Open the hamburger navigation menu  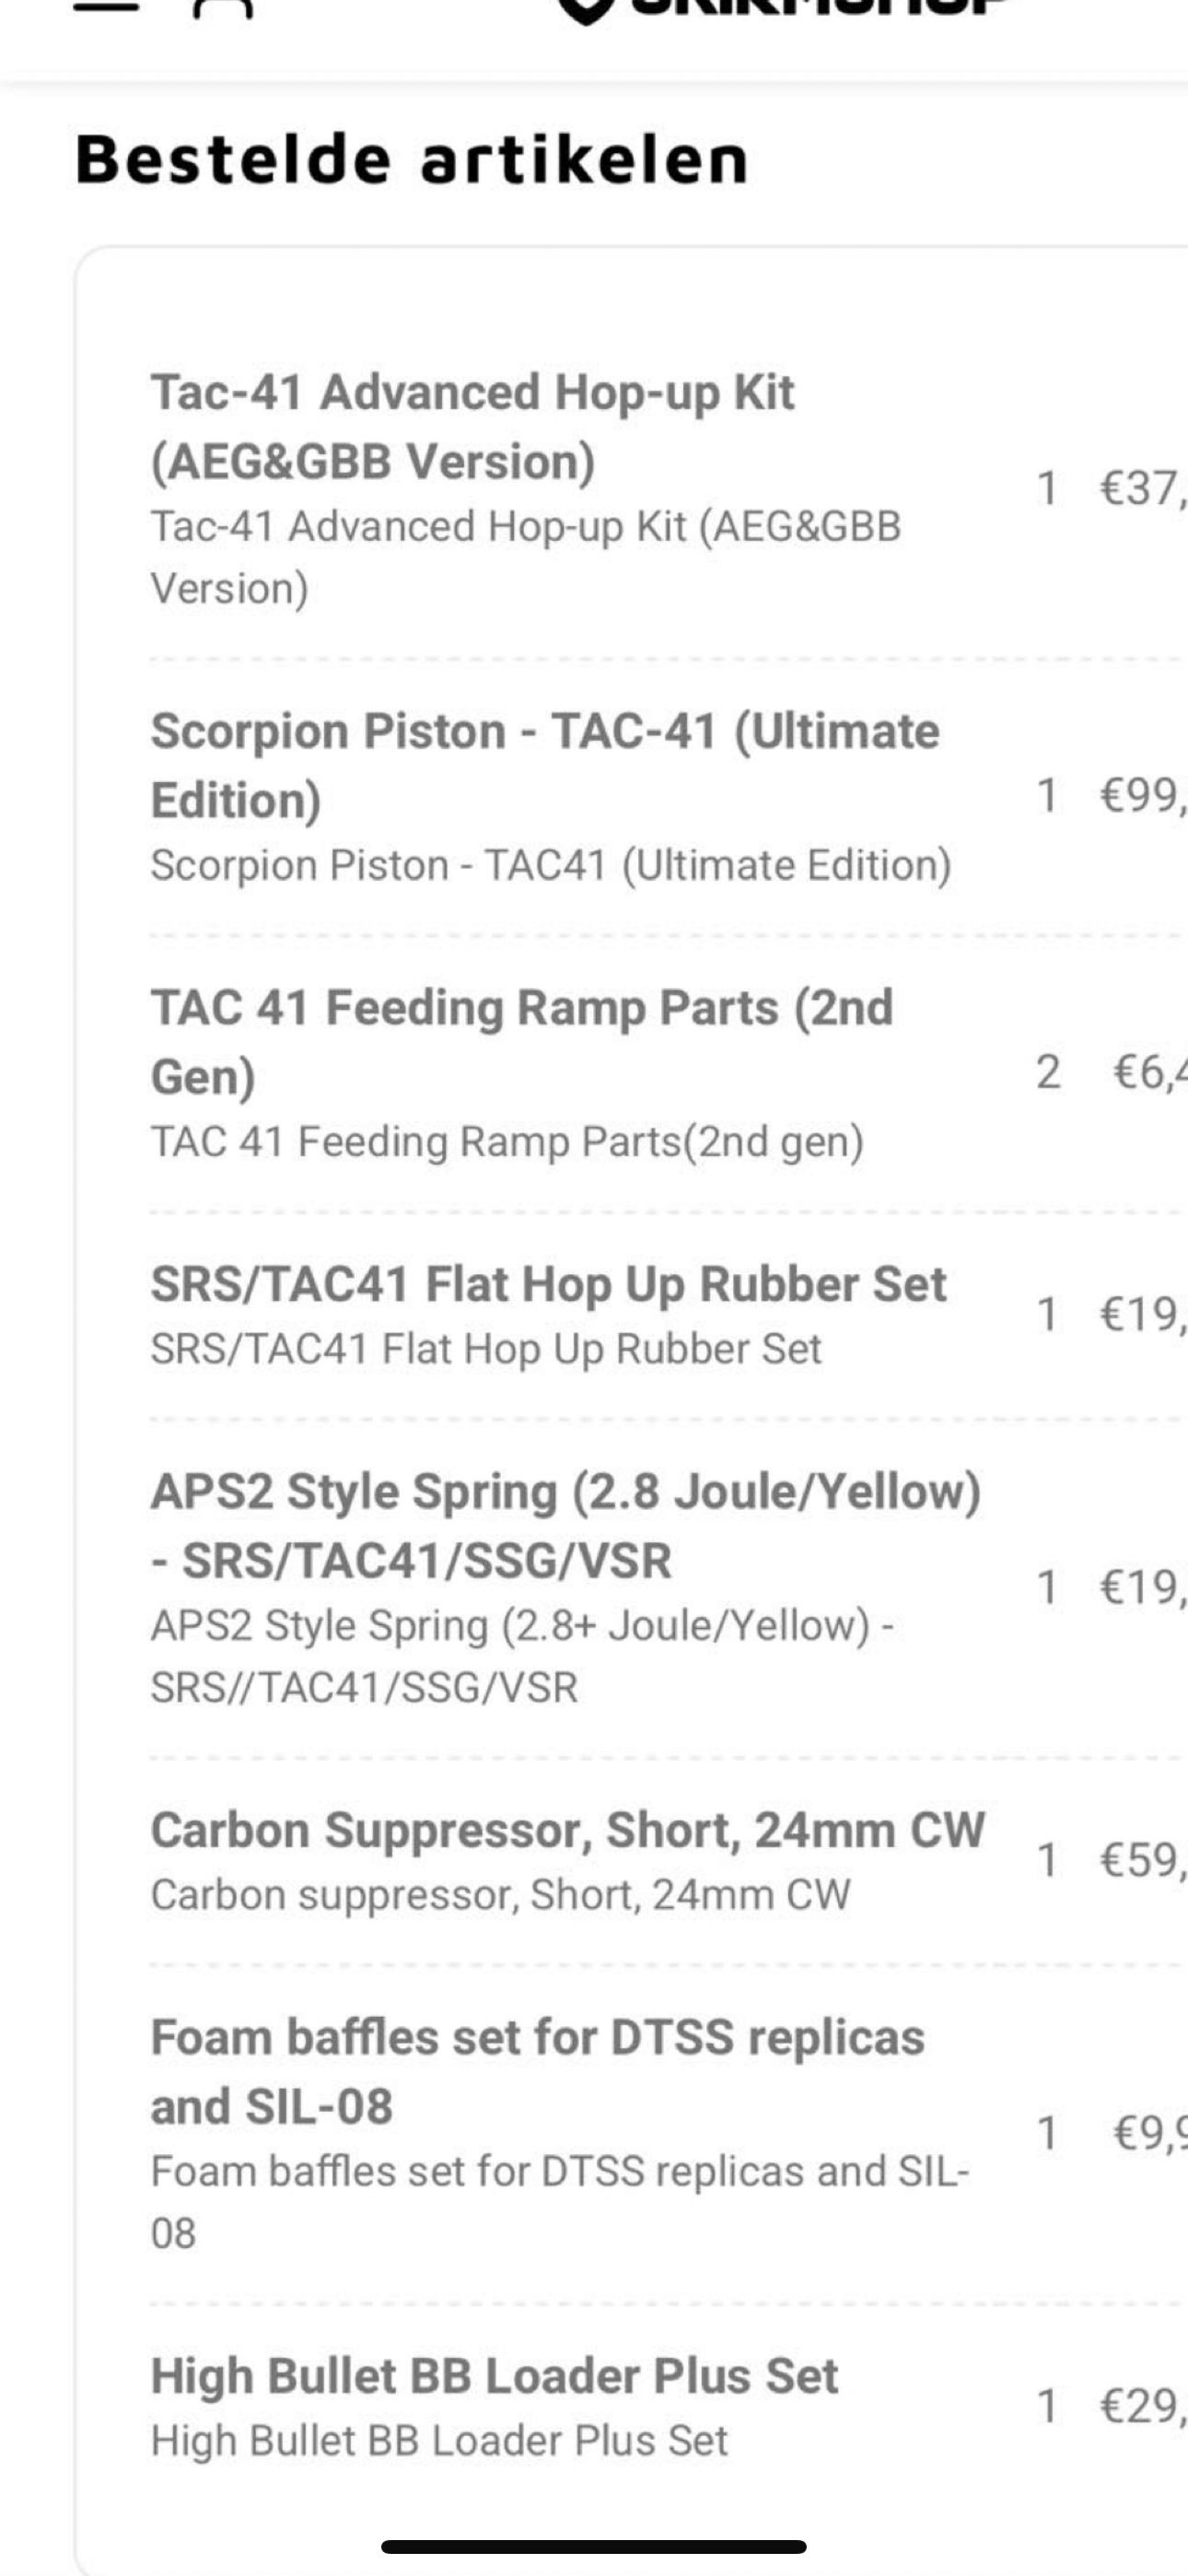(105, 6)
